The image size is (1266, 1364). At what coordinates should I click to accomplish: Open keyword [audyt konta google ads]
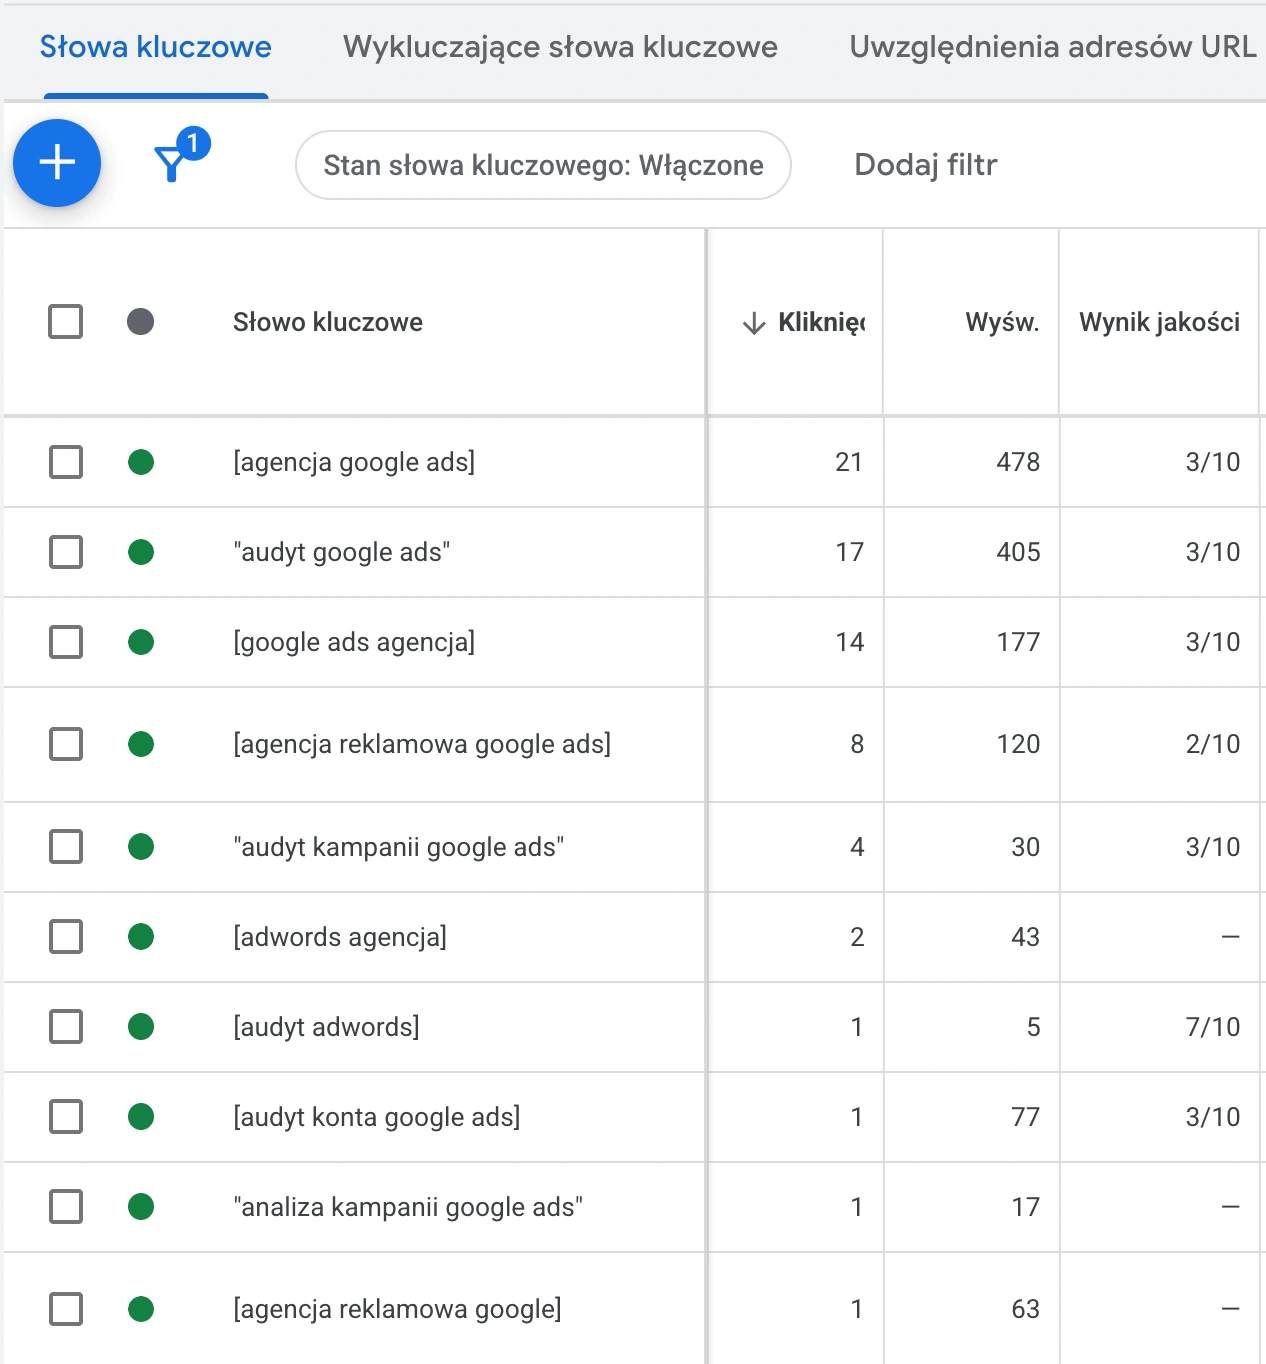point(377,1117)
